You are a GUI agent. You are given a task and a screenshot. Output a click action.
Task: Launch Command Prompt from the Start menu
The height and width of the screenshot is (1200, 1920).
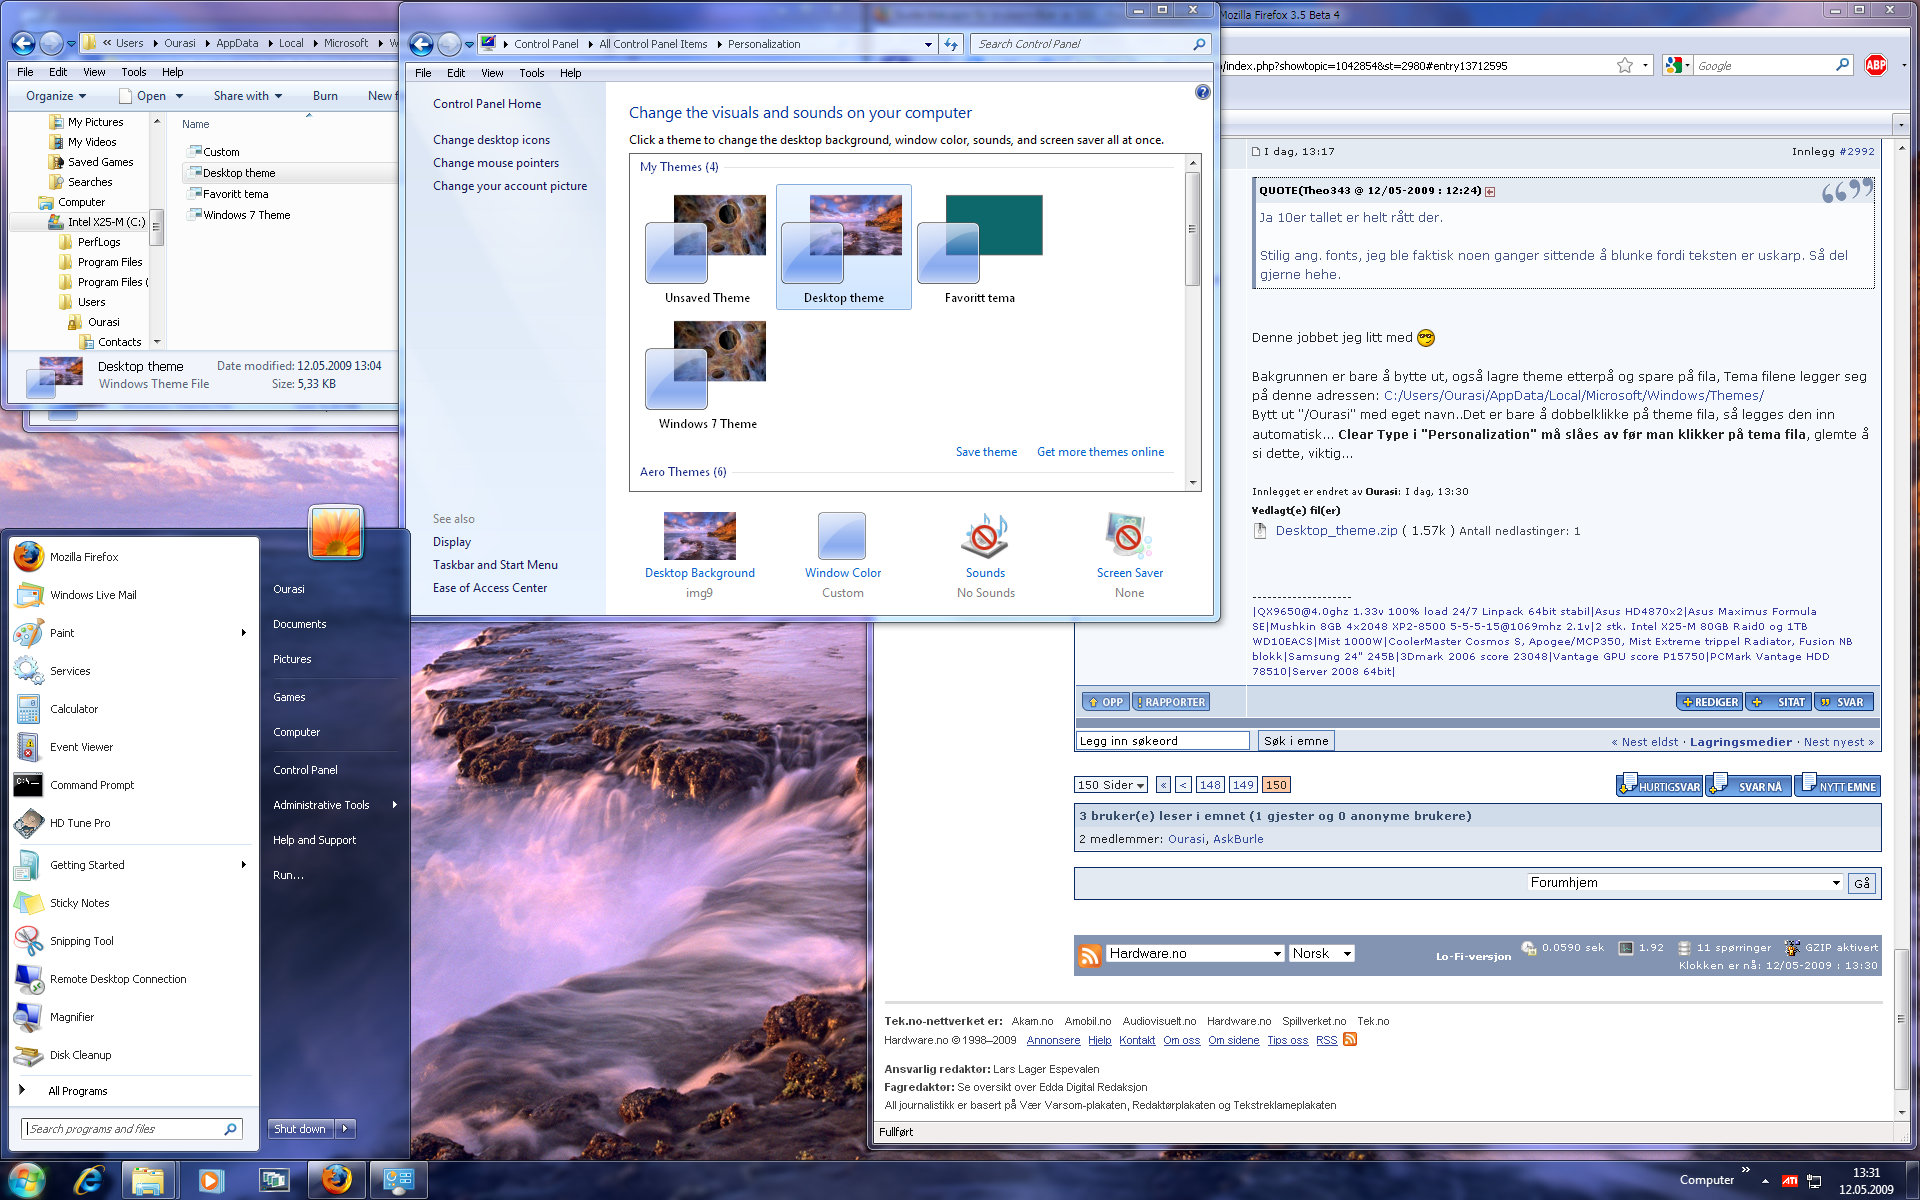(x=92, y=785)
